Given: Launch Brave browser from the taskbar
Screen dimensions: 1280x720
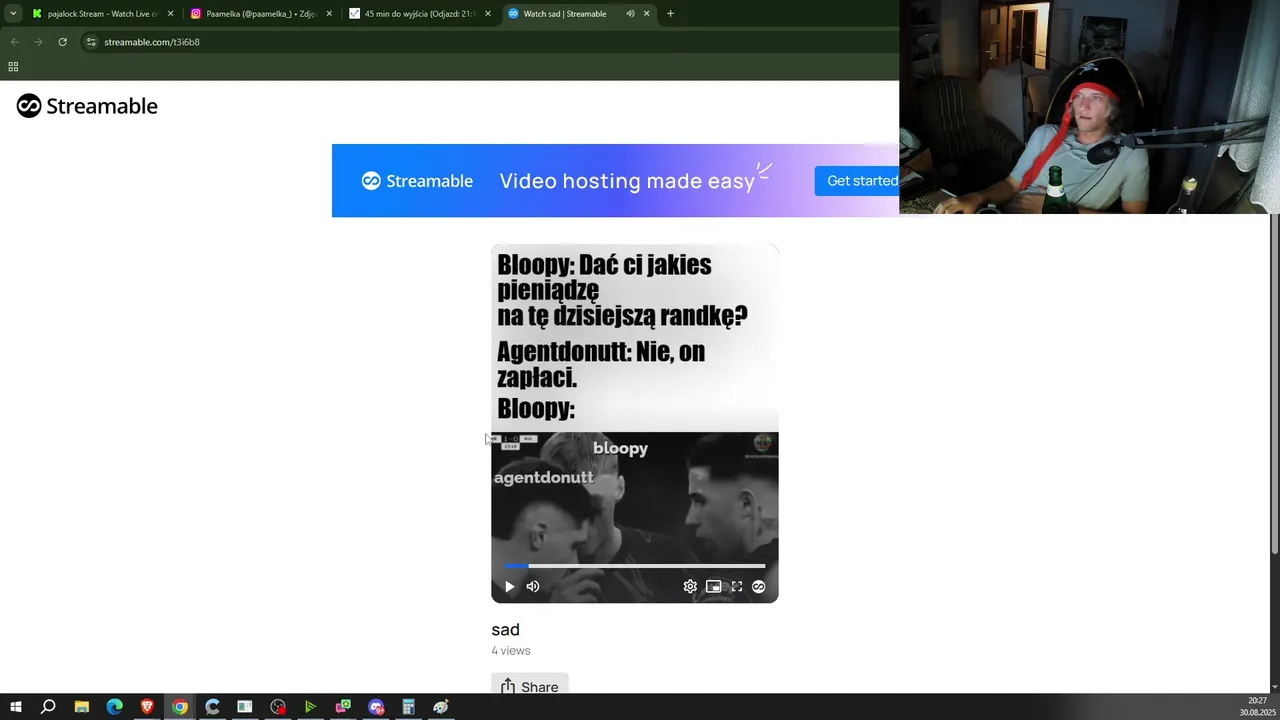Looking at the screenshot, I should [147, 707].
